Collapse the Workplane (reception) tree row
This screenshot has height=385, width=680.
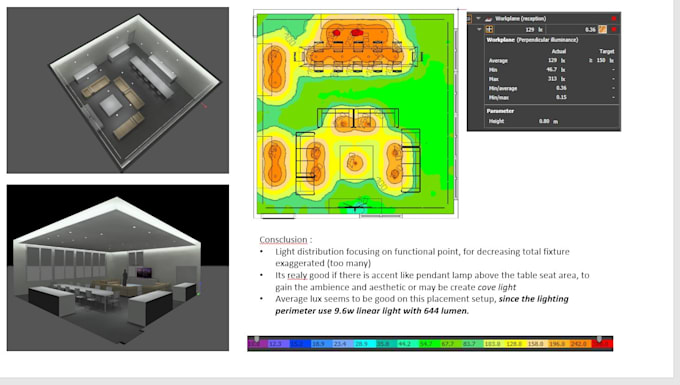(x=478, y=19)
